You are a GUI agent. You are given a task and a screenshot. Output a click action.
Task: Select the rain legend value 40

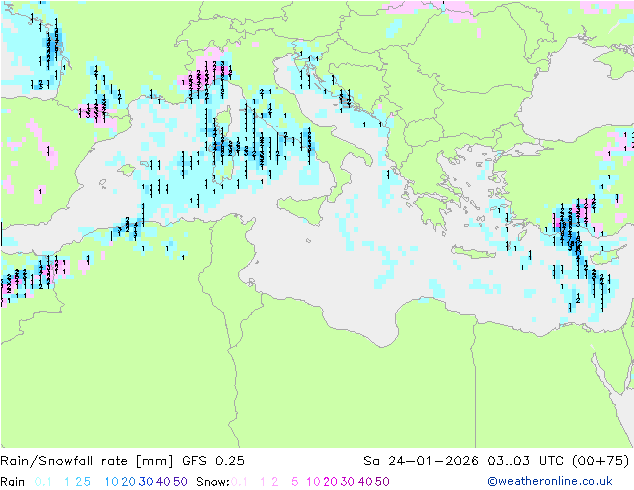[x=163, y=482]
